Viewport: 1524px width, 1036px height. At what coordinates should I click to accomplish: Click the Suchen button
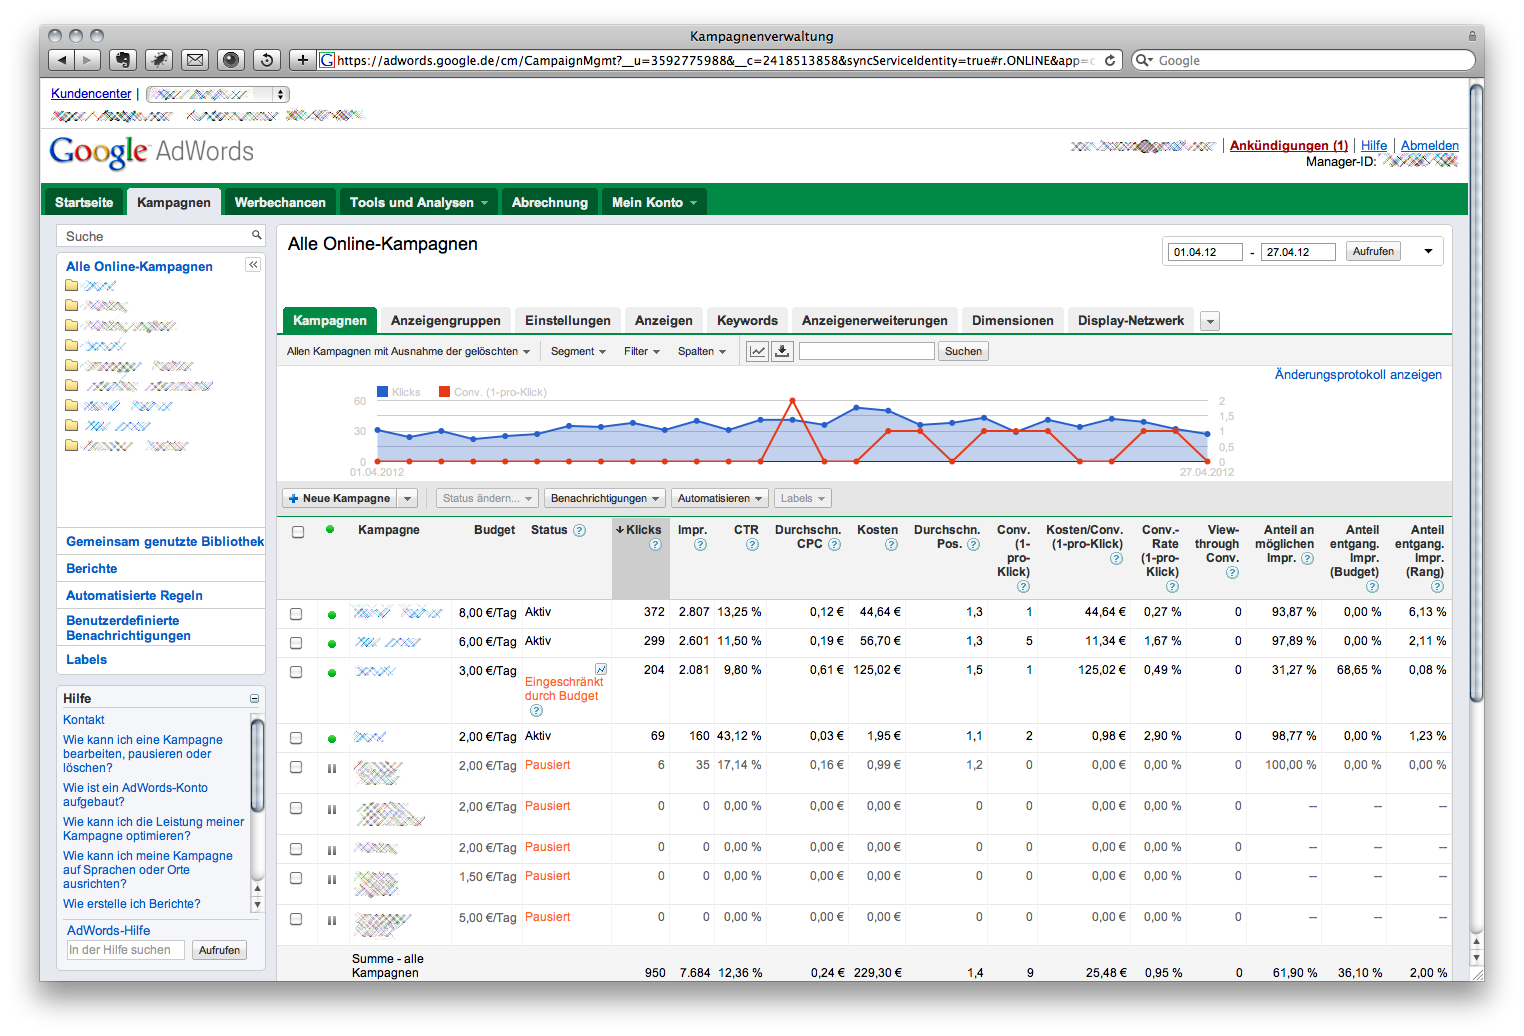(x=963, y=351)
